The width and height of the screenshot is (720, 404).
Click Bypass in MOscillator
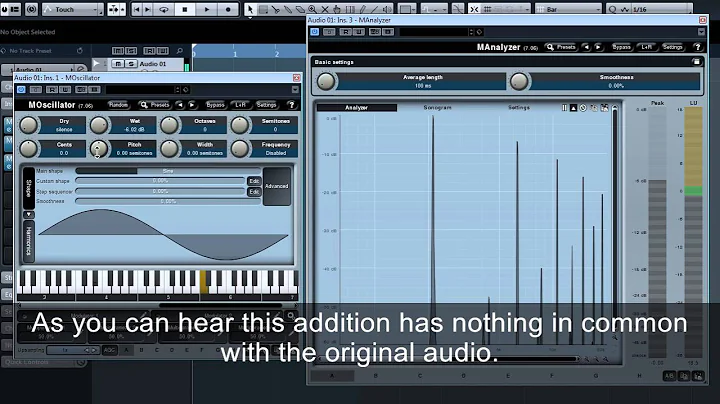[x=215, y=105]
